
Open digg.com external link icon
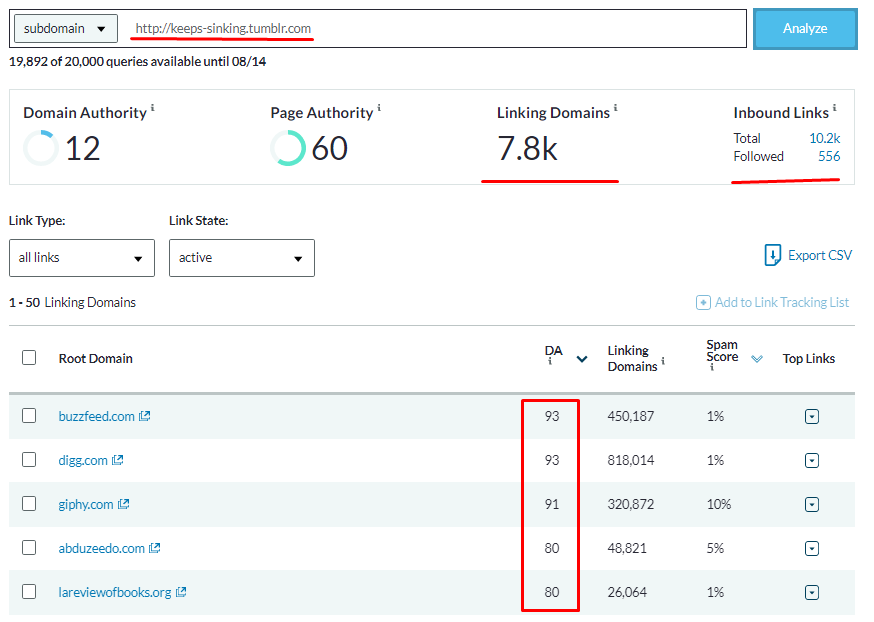pos(117,460)
